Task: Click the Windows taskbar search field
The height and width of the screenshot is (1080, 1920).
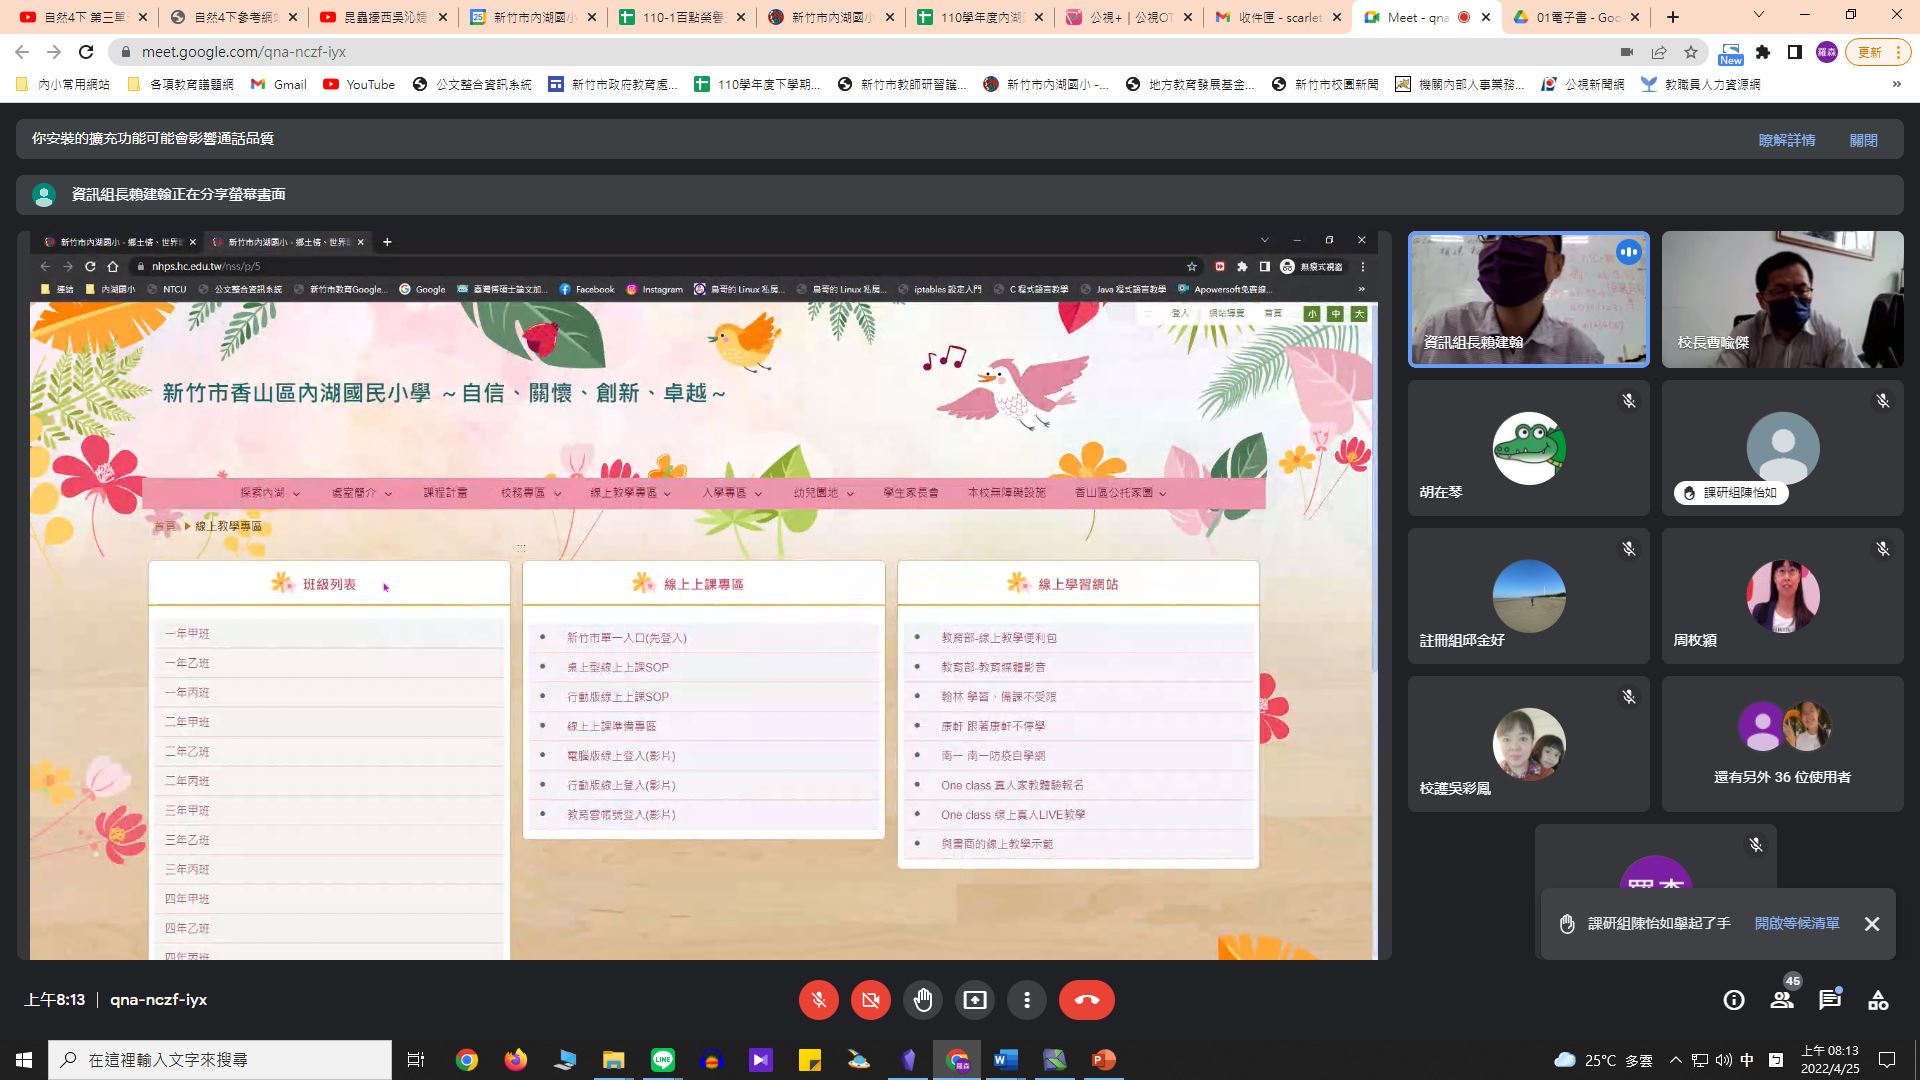Action: tap(220, 1060)
